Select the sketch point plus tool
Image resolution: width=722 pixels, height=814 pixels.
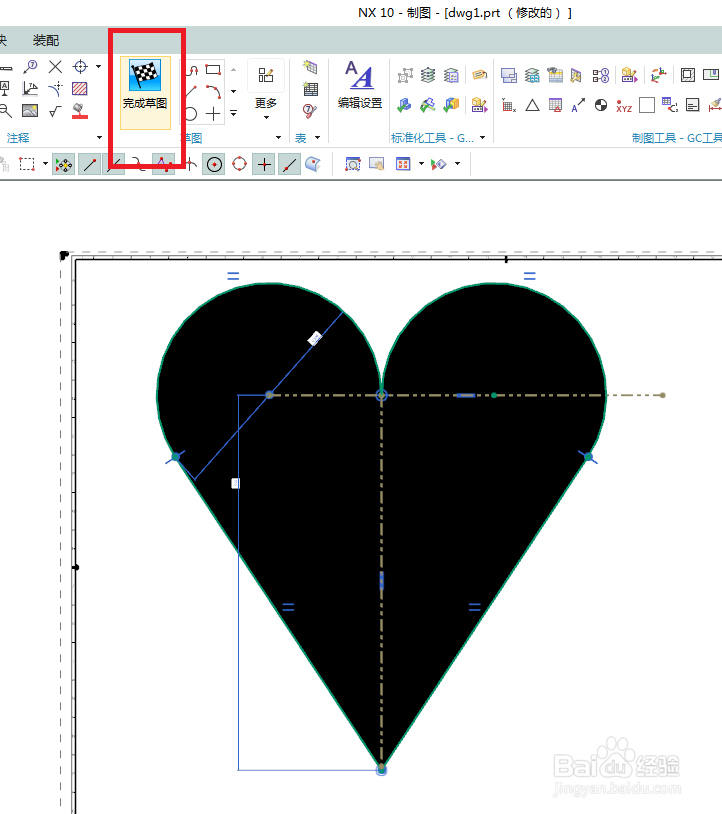click(x=213, y=114)
